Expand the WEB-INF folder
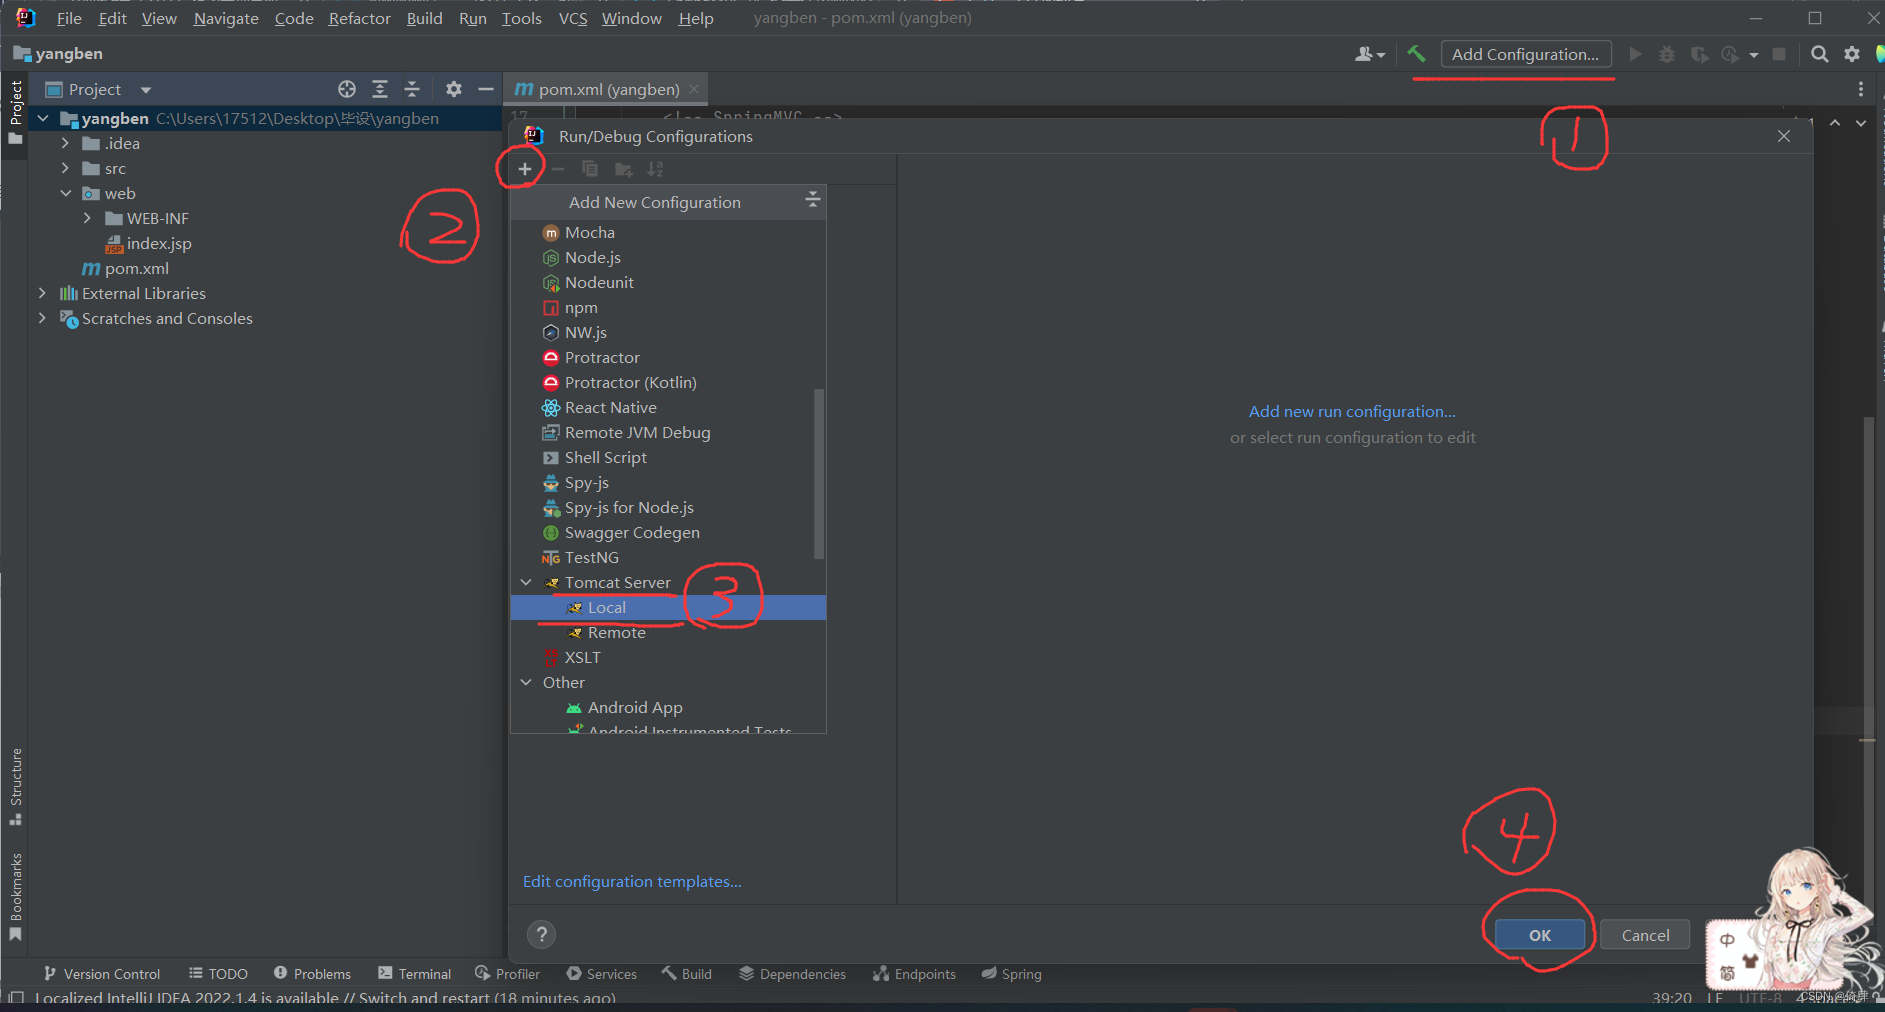The width and height of the screenshot is (1885, 1012). click(87, 218)
